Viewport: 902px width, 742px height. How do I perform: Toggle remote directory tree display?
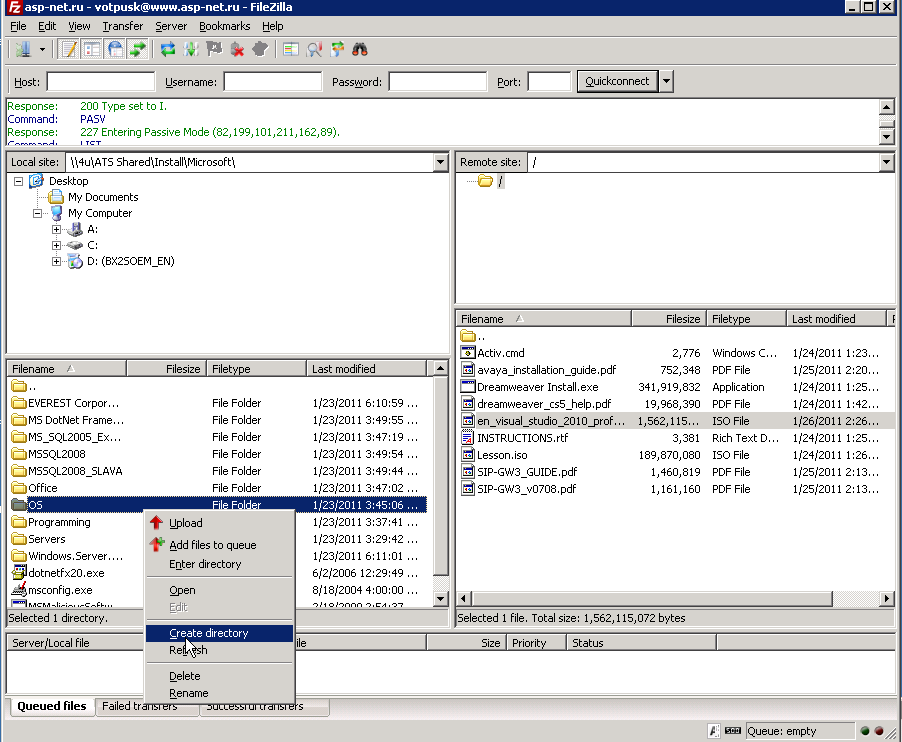point(116,49)
